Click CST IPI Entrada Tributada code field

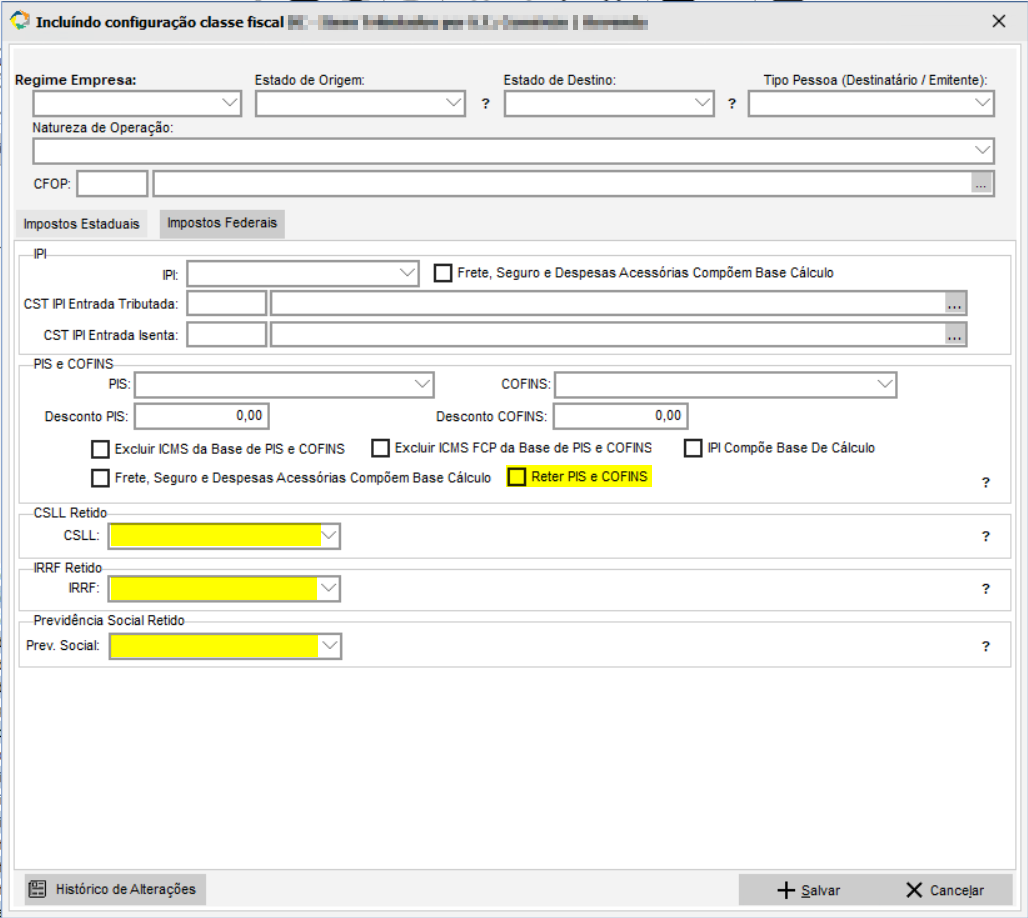(x=227, y=304)
